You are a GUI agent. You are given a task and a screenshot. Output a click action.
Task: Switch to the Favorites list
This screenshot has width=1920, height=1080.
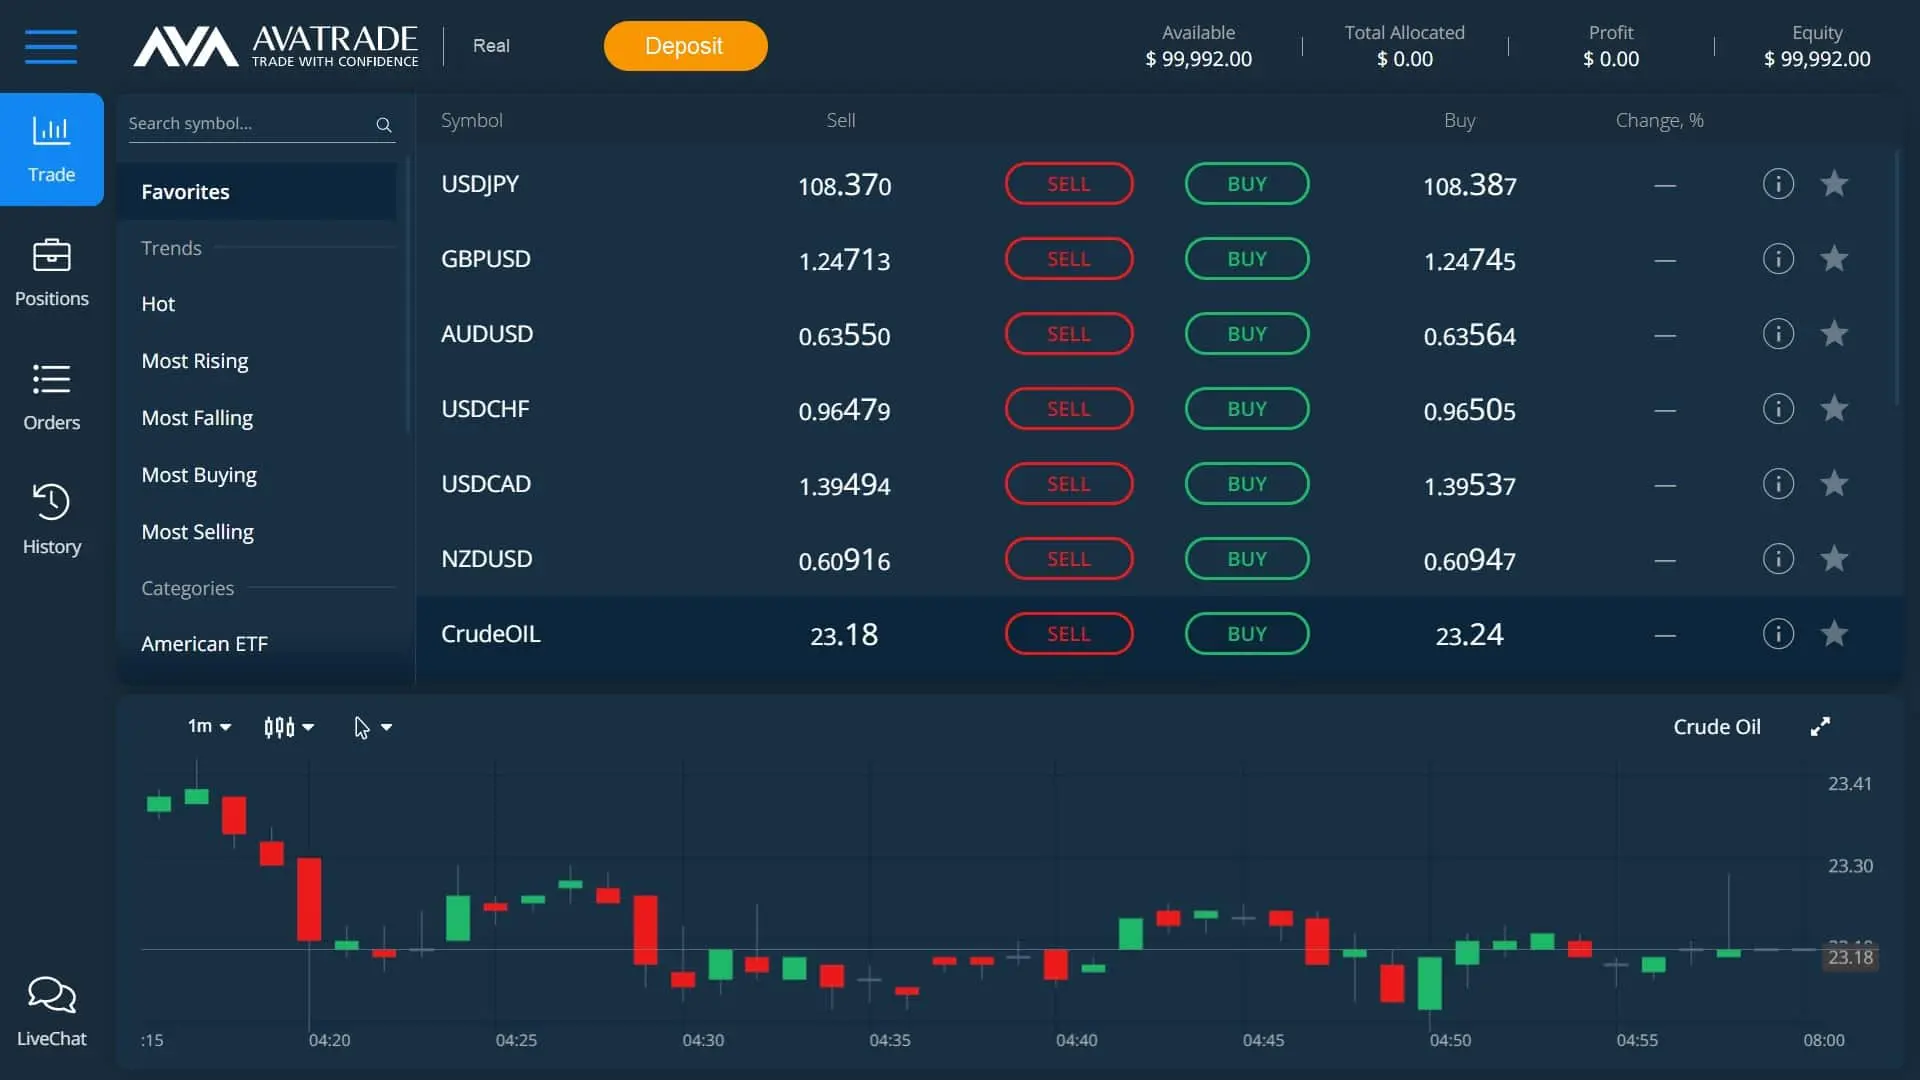coord(185,191)
